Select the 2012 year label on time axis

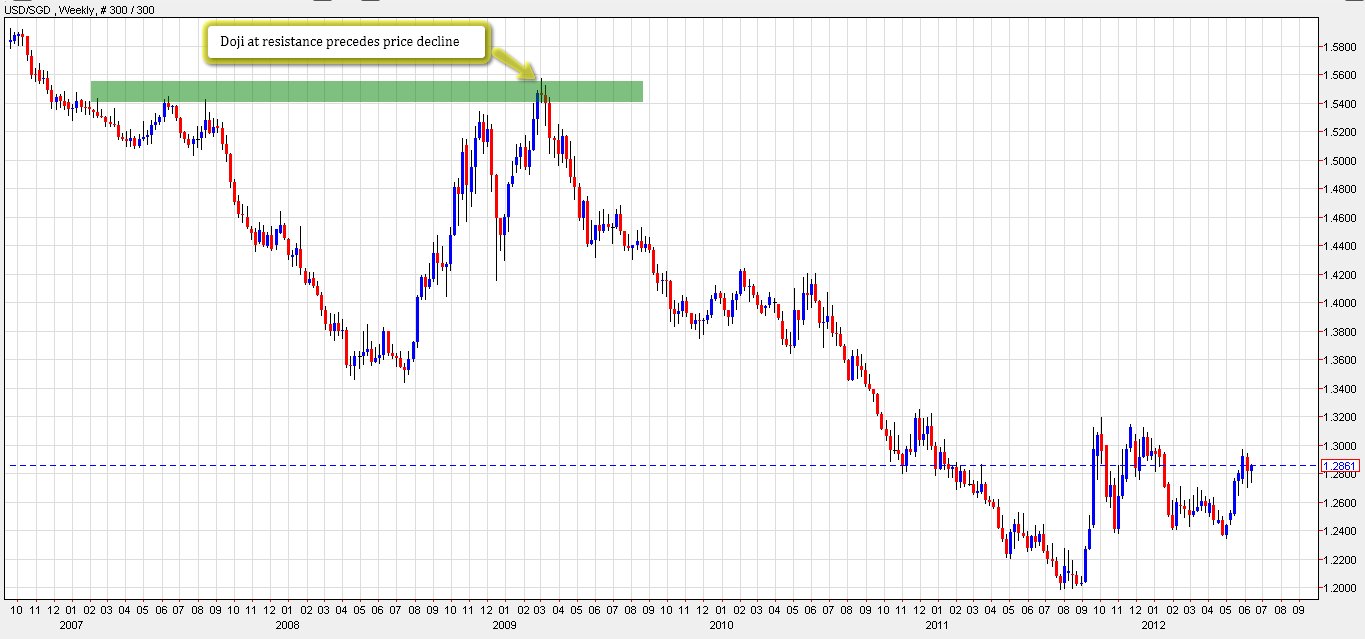pos(1152,623)
